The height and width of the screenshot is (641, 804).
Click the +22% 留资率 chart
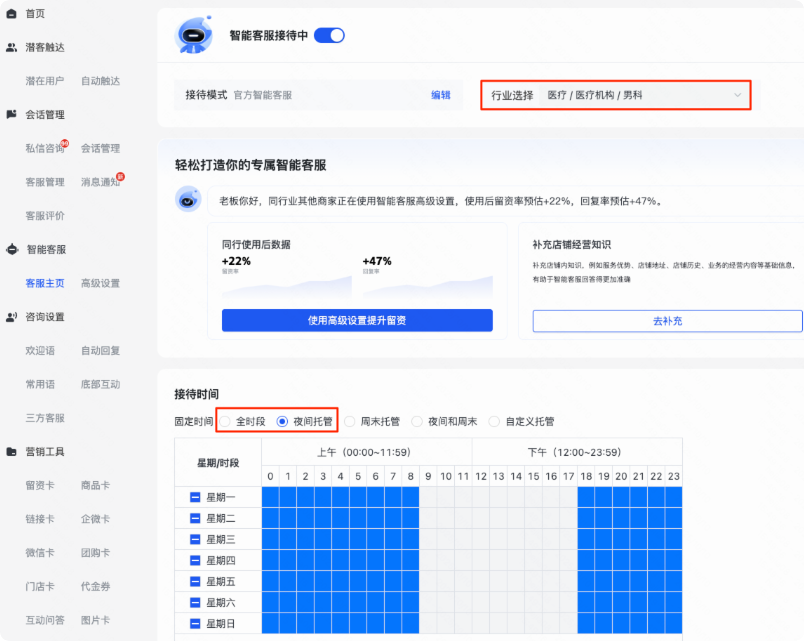[x=287, y=287]
